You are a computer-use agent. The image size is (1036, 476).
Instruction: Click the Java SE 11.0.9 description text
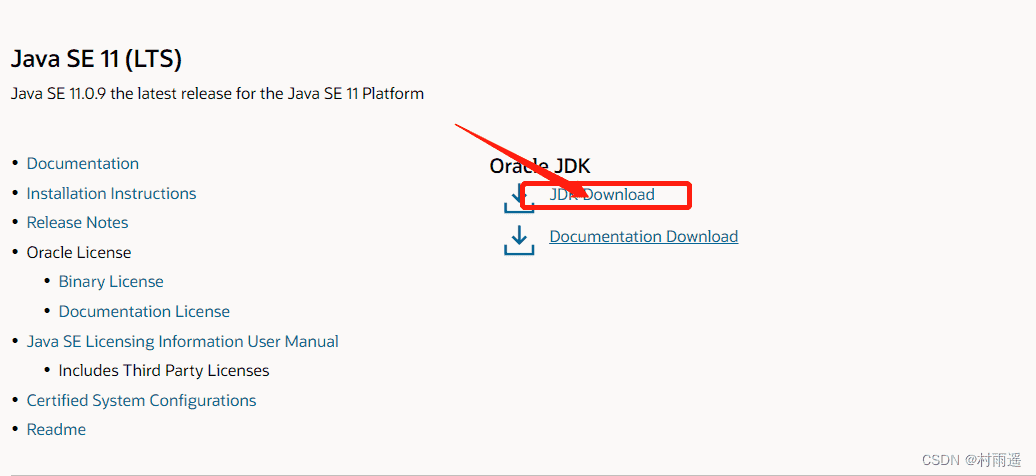pos(217,94)
